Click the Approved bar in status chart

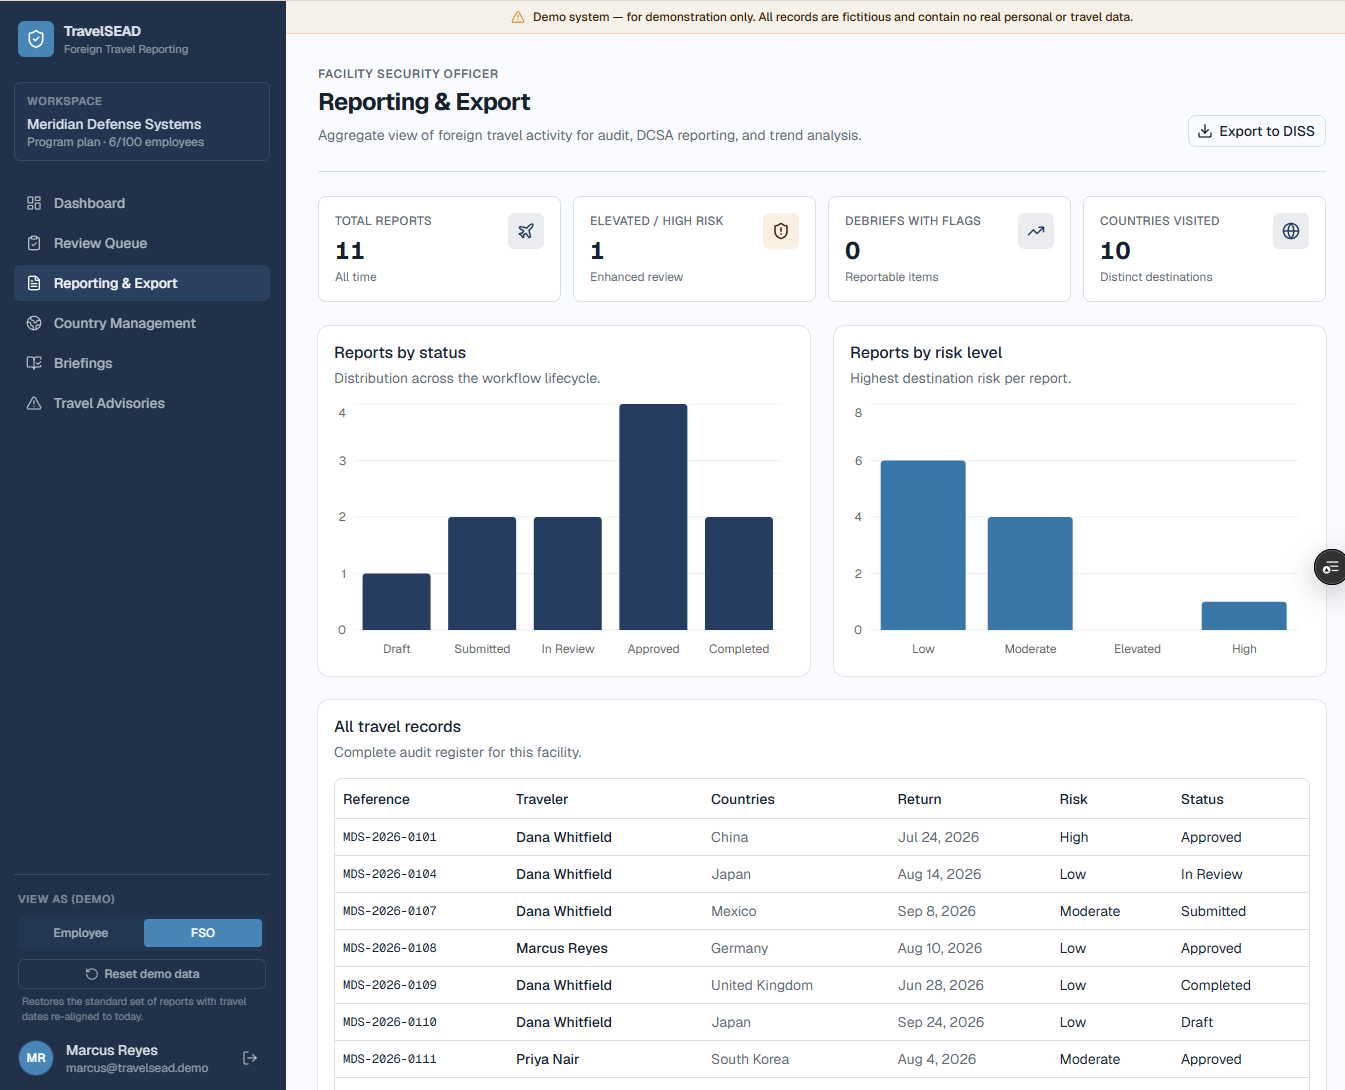click(653, 517)
